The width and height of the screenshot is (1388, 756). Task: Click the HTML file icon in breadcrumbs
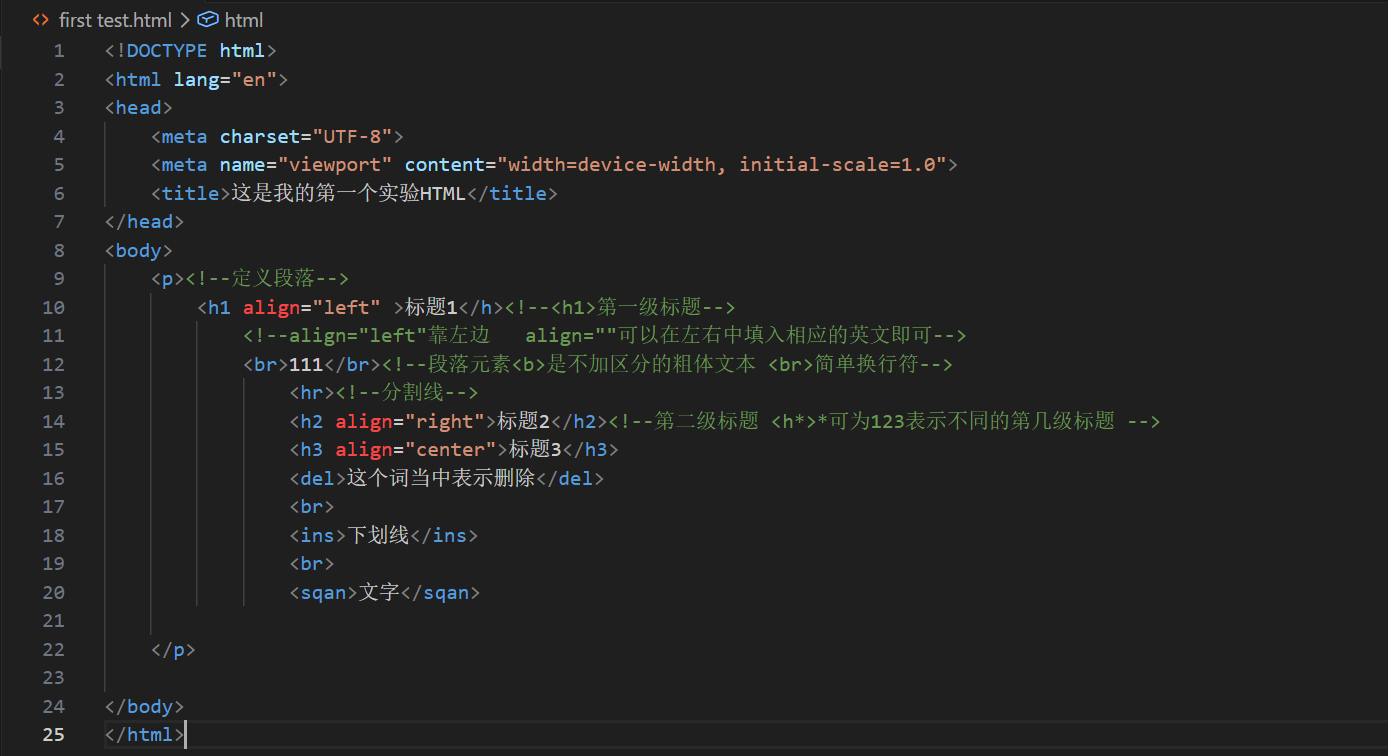tap(41, 20)
